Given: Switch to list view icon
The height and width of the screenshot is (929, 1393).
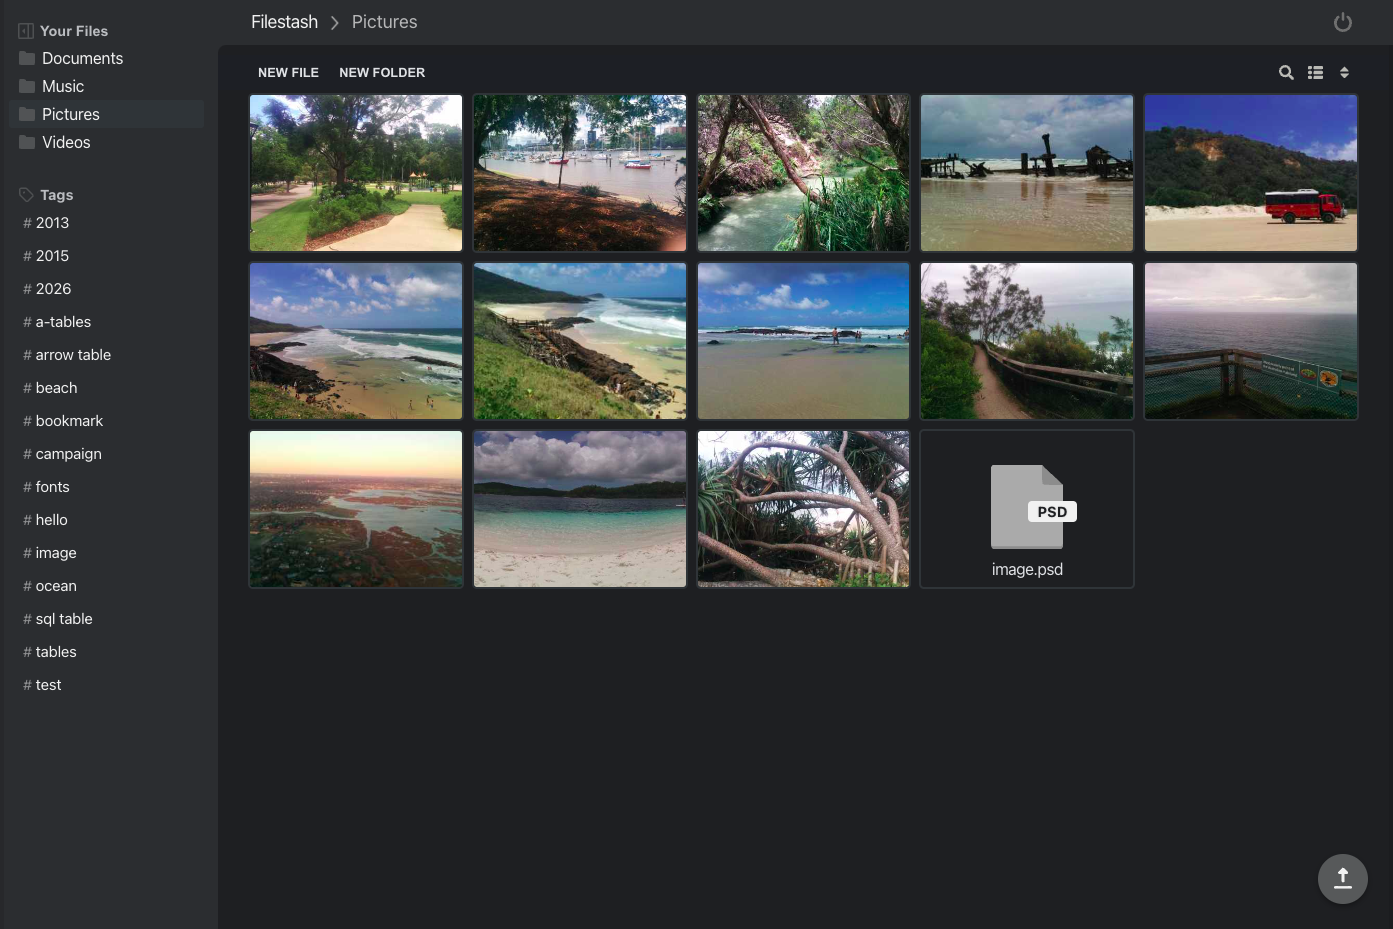Looking at the screenshot, I should click(x=1315, y=72).
